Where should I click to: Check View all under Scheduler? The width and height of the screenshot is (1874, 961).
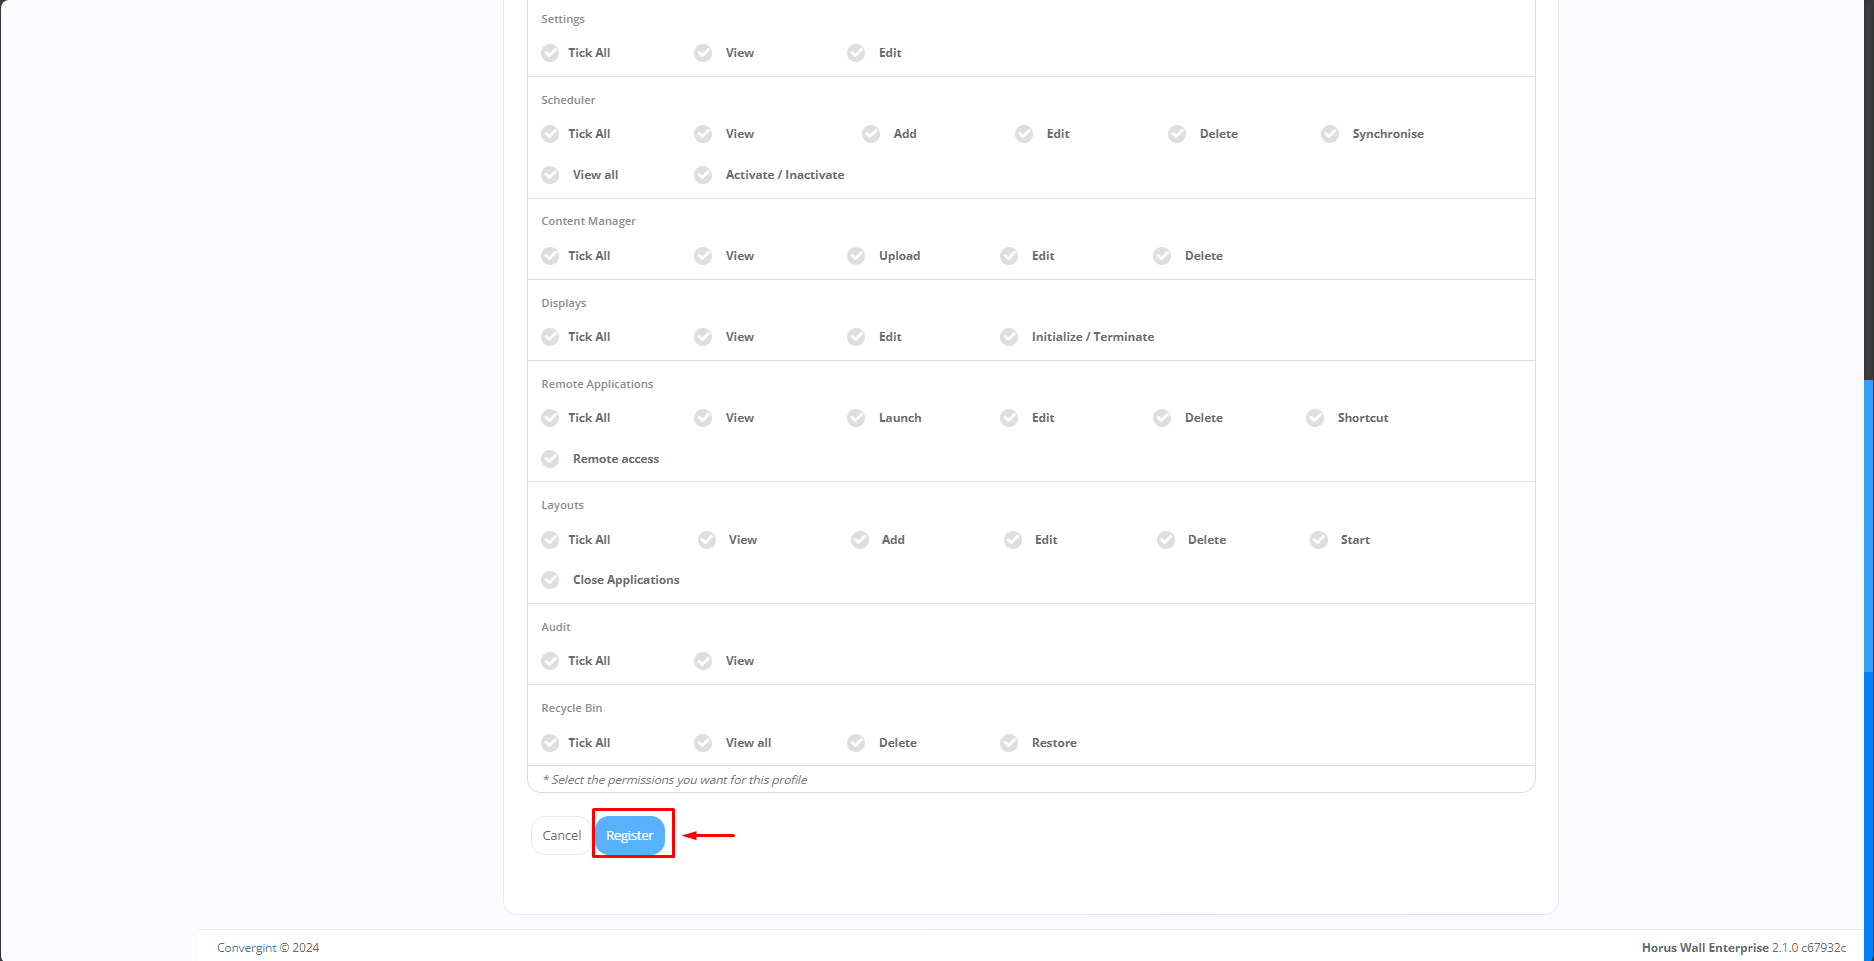[550, 175]
